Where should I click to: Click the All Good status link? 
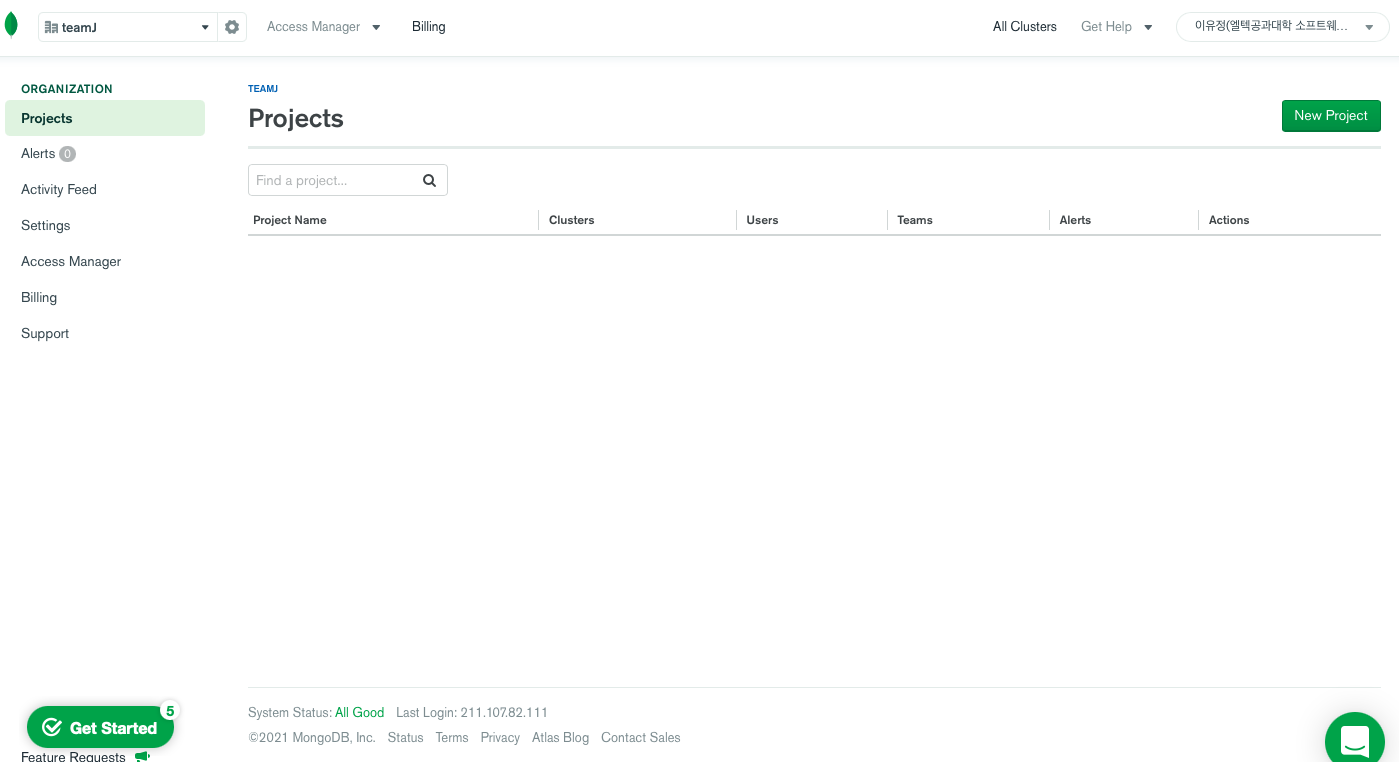point(359,712)
